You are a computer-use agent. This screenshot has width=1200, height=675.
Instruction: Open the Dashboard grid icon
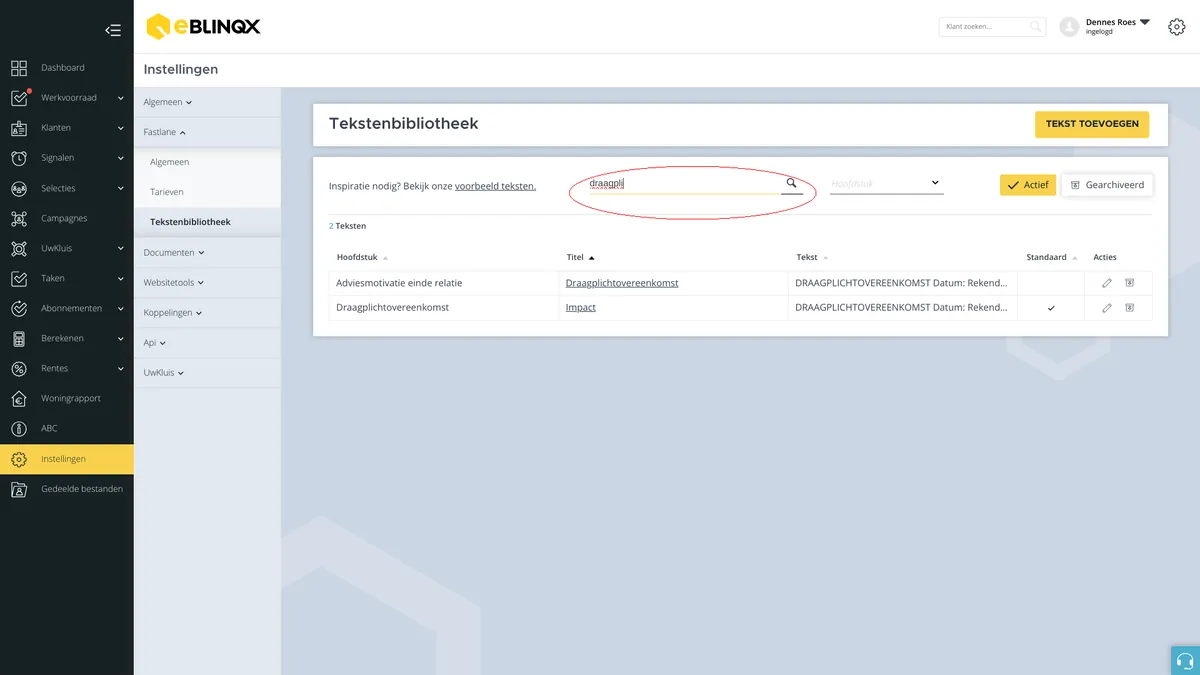coord(19,68)
